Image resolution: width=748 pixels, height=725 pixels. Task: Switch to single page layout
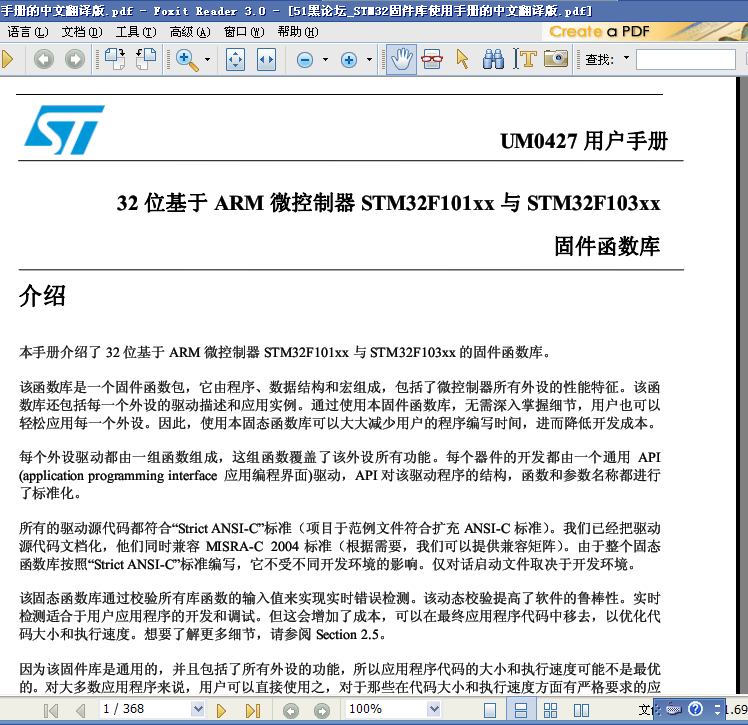point(490,710)
